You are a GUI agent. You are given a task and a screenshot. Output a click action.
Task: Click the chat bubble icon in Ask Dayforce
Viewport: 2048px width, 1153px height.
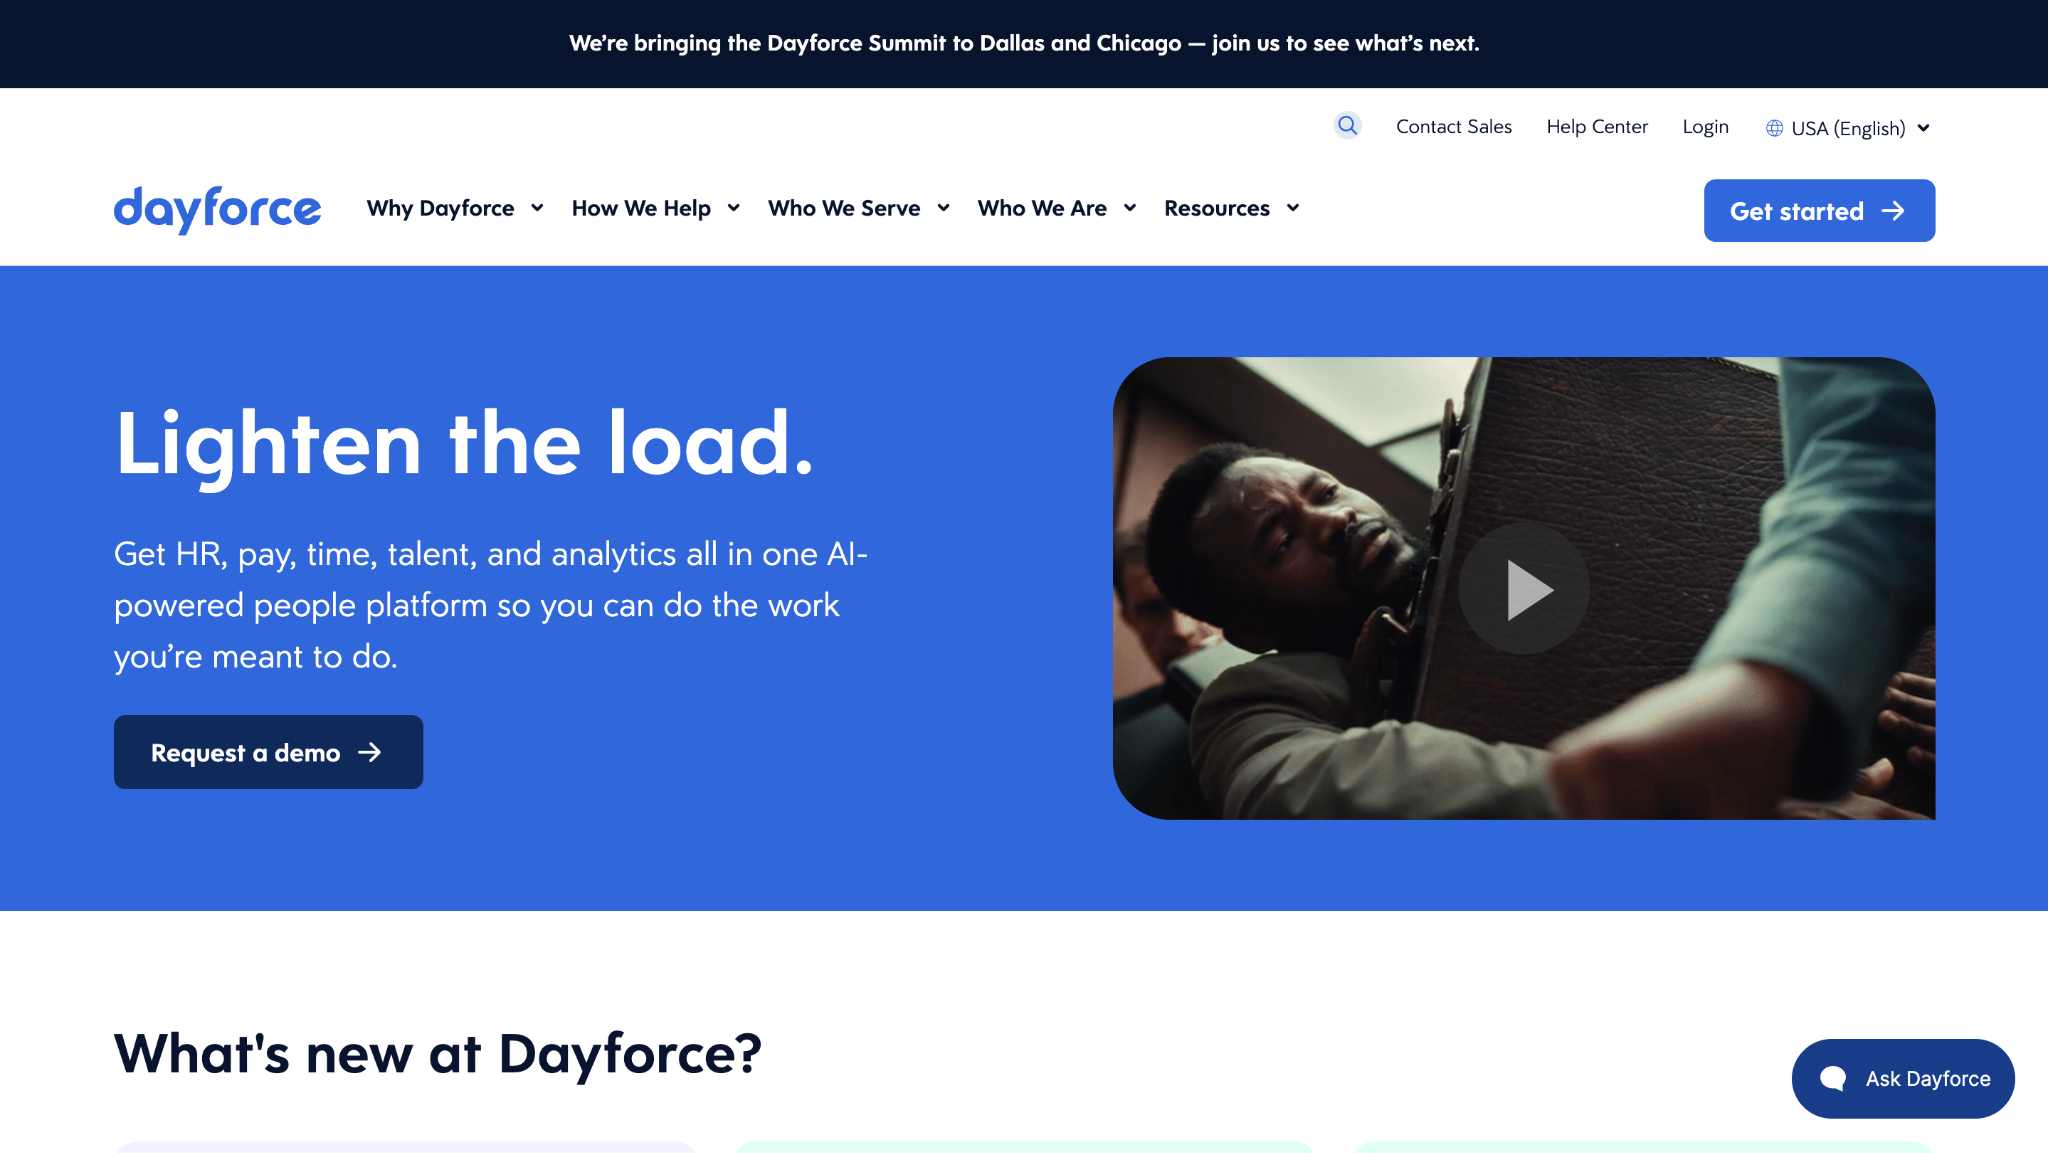pos(1832,1078)
